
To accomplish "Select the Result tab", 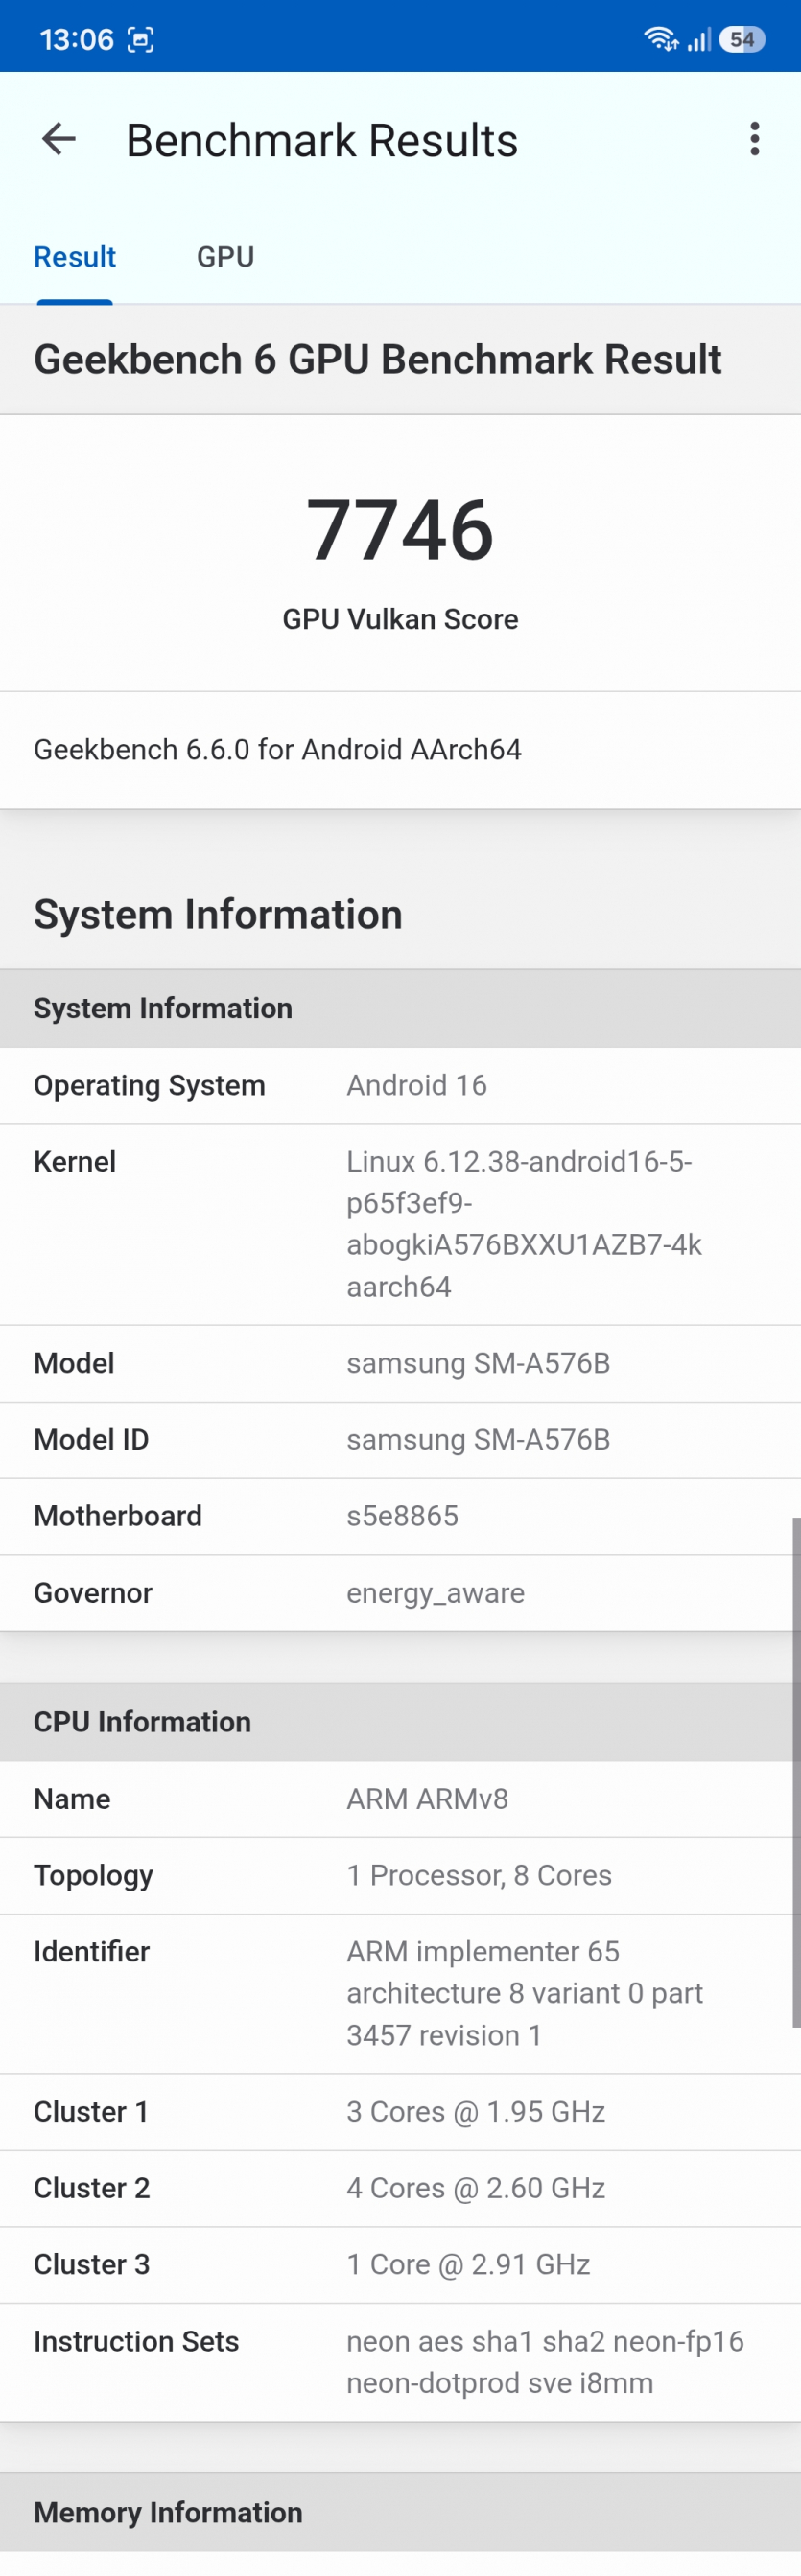I will pos(75,257).
